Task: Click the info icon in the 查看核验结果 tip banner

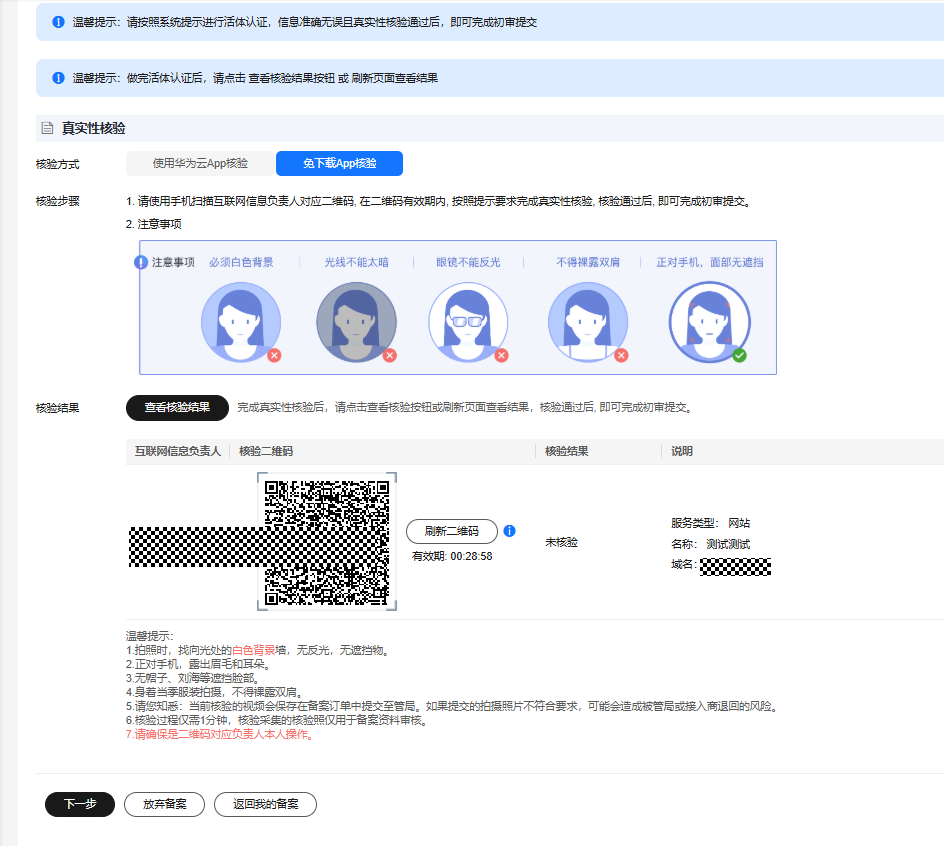Action: (x=58, y=78)
